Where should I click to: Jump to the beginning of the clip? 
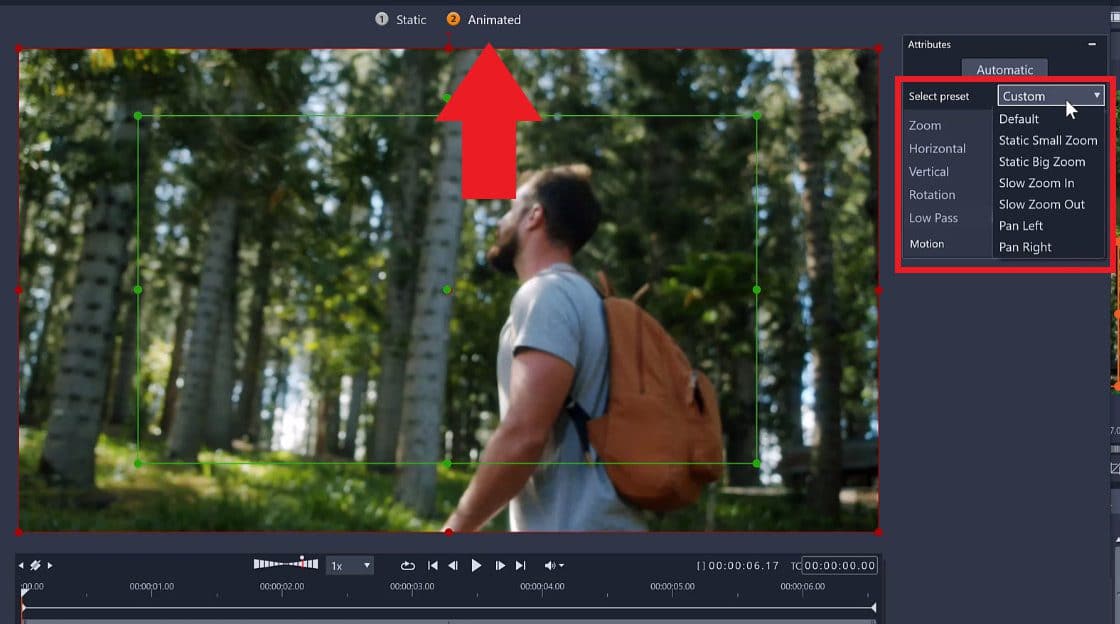point(432,565)
